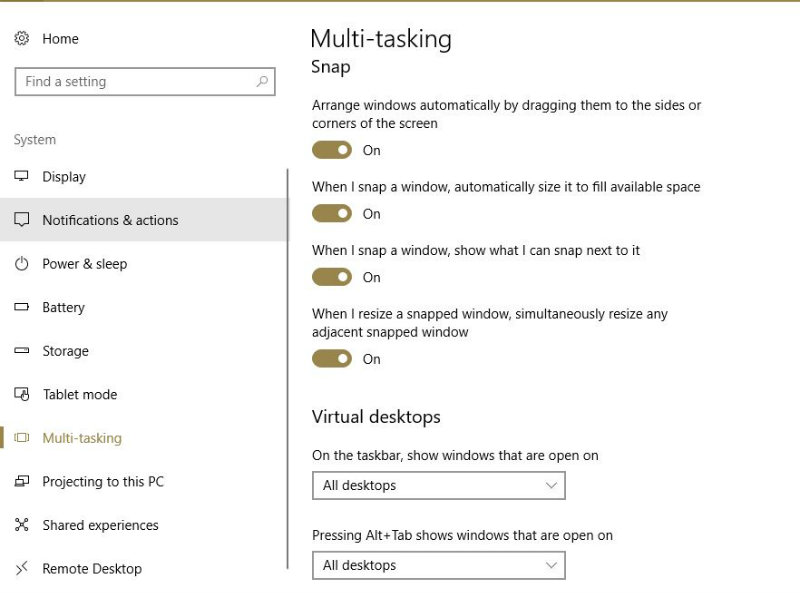Select the Power & sleep icon
The image size is (800, 598).
[x=22, y=263]
